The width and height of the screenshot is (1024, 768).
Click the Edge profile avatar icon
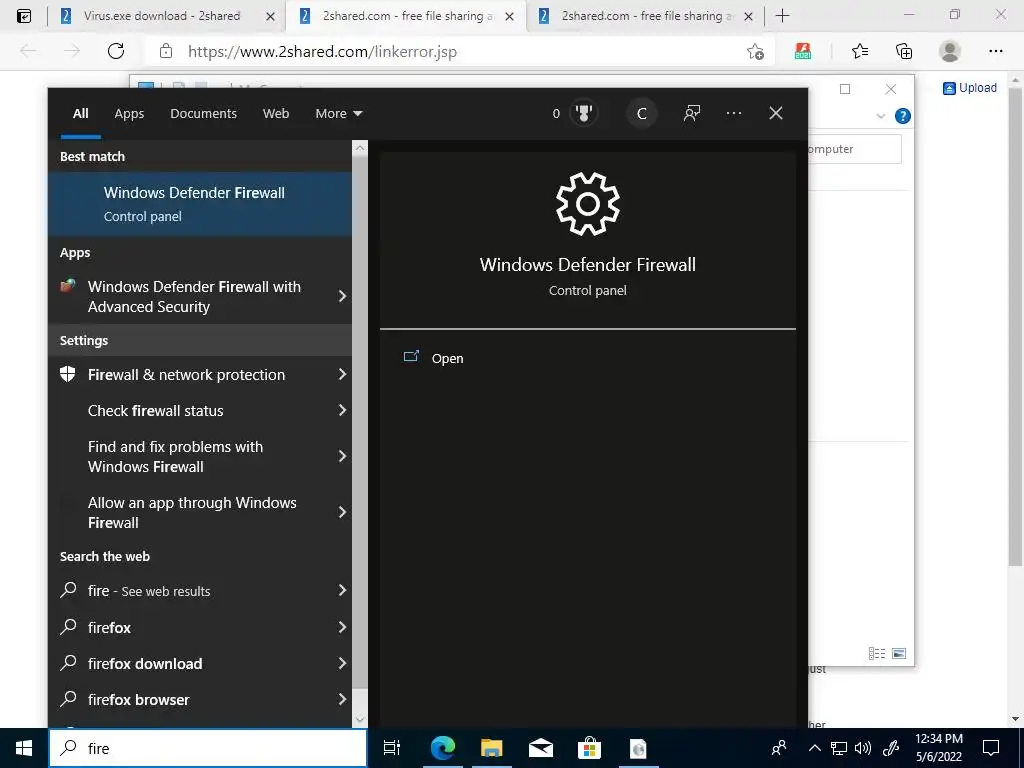coord(950,52)
